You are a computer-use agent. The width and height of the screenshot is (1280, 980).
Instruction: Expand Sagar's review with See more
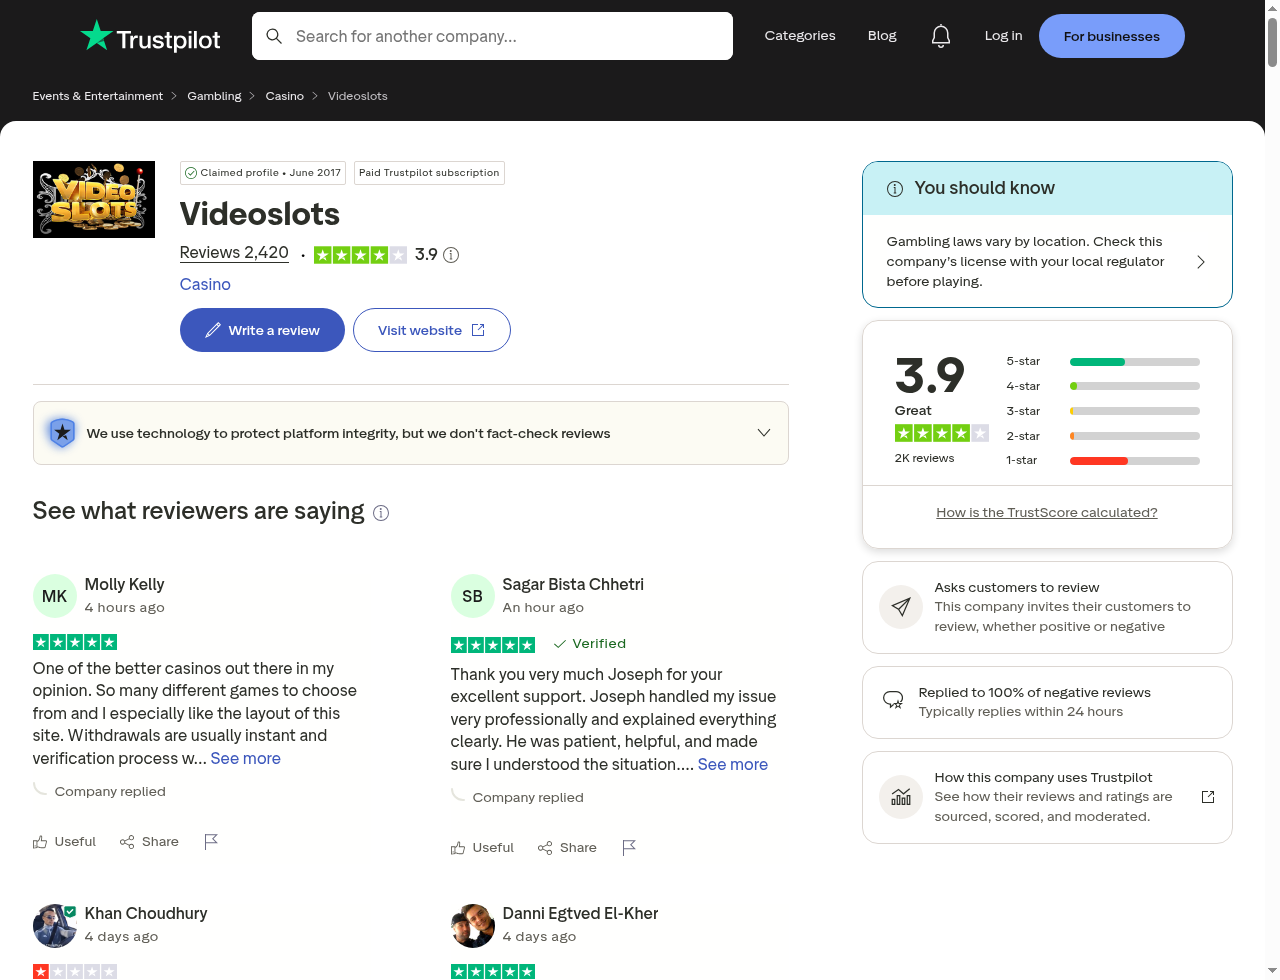(x=733, y=765)
